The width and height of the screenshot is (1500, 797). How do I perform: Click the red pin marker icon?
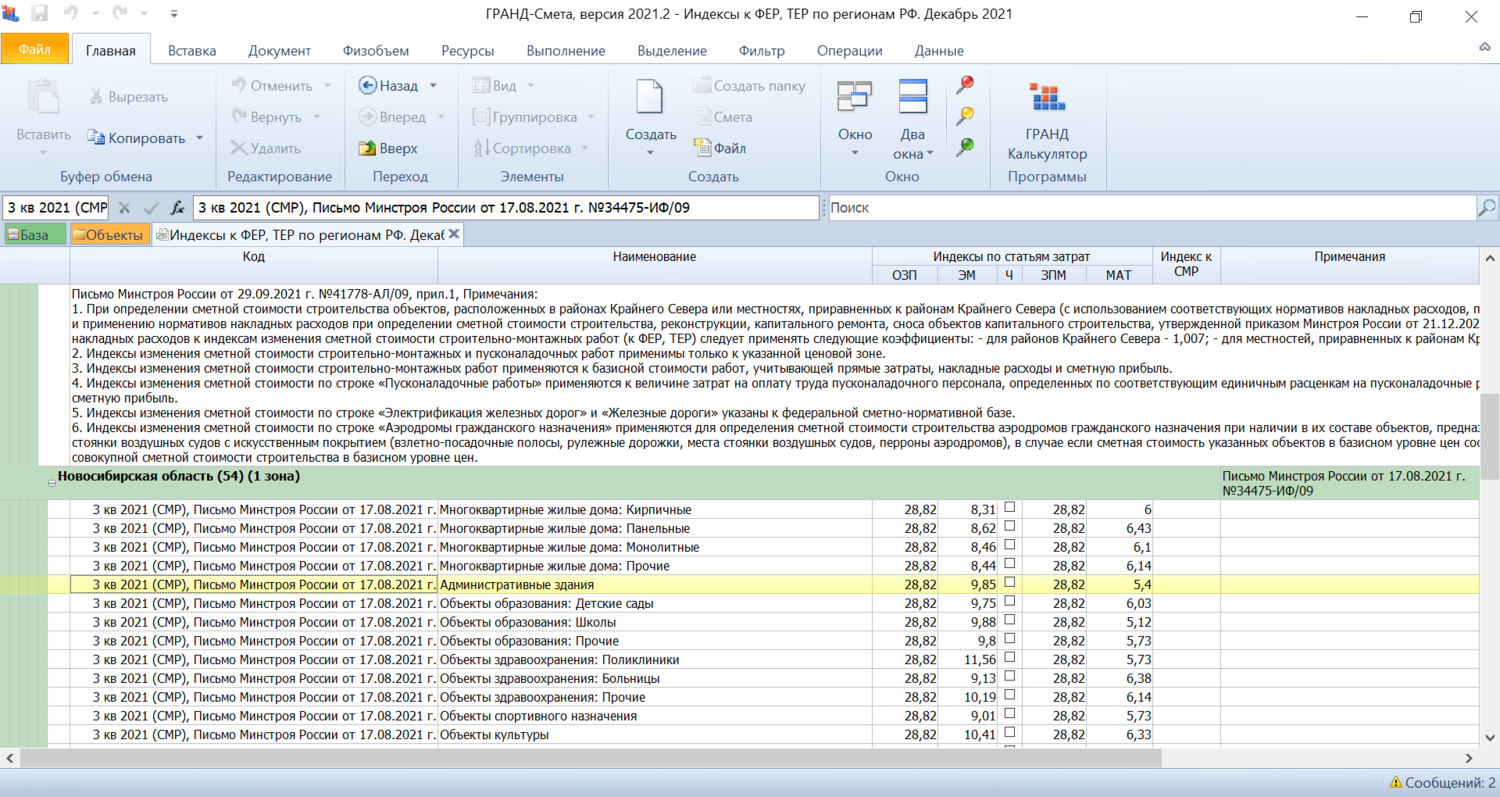coord(965,86)
